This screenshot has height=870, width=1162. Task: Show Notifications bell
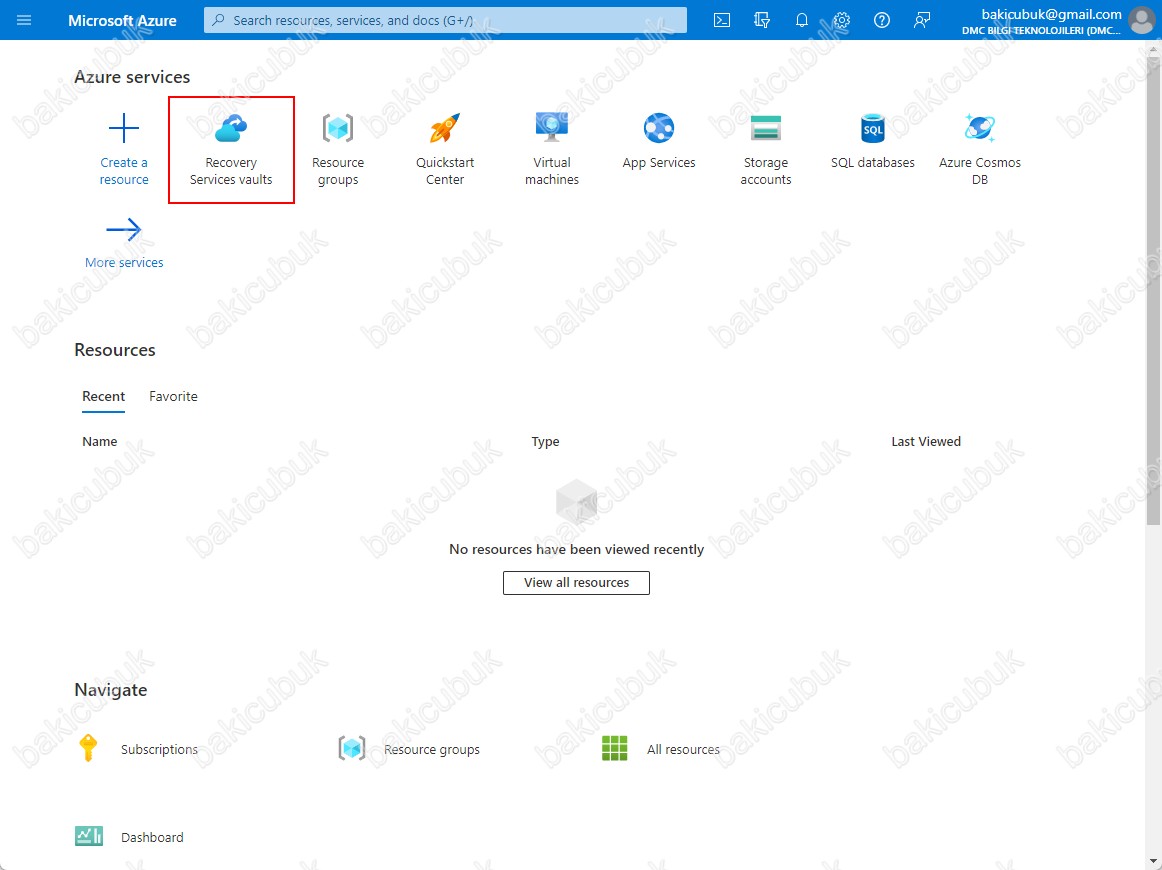click(x=802, y=20)
